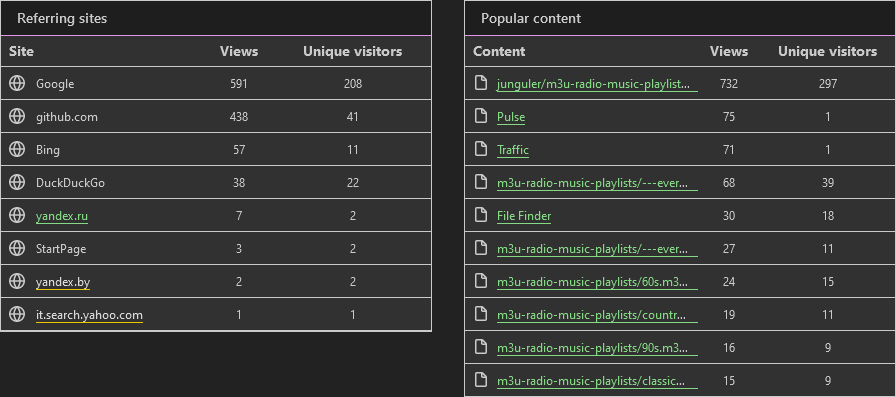Visit the it.search.yahoo.com link
The width and height of the screenshot is (896, 397).
tap(89, 315)
